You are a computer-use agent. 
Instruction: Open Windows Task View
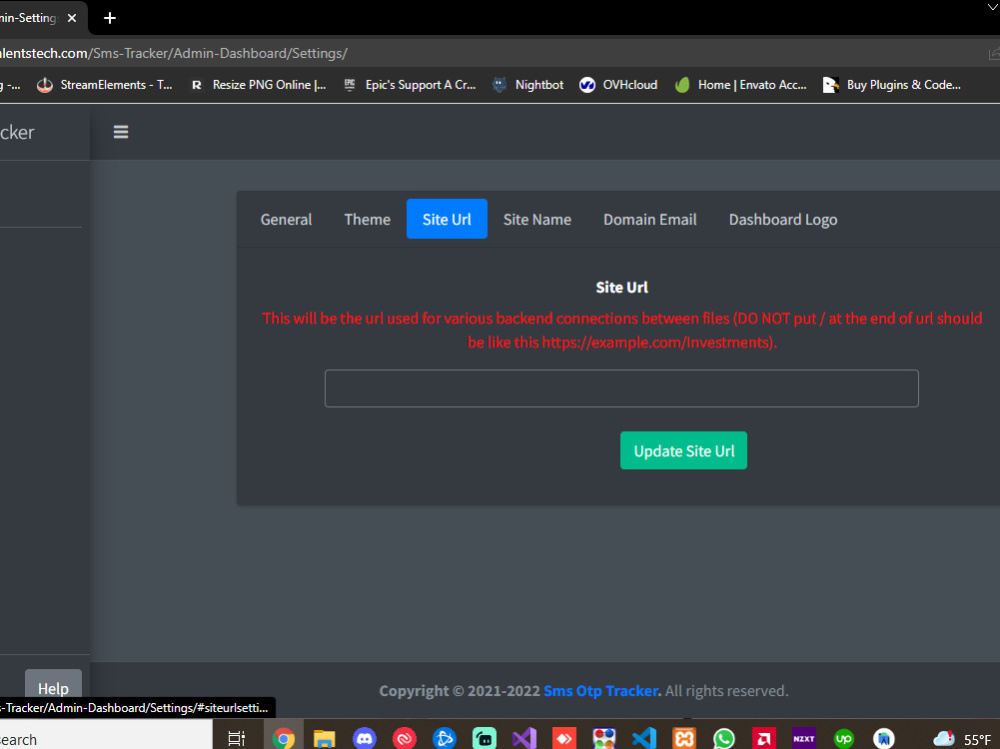click(x=237, y=739)
